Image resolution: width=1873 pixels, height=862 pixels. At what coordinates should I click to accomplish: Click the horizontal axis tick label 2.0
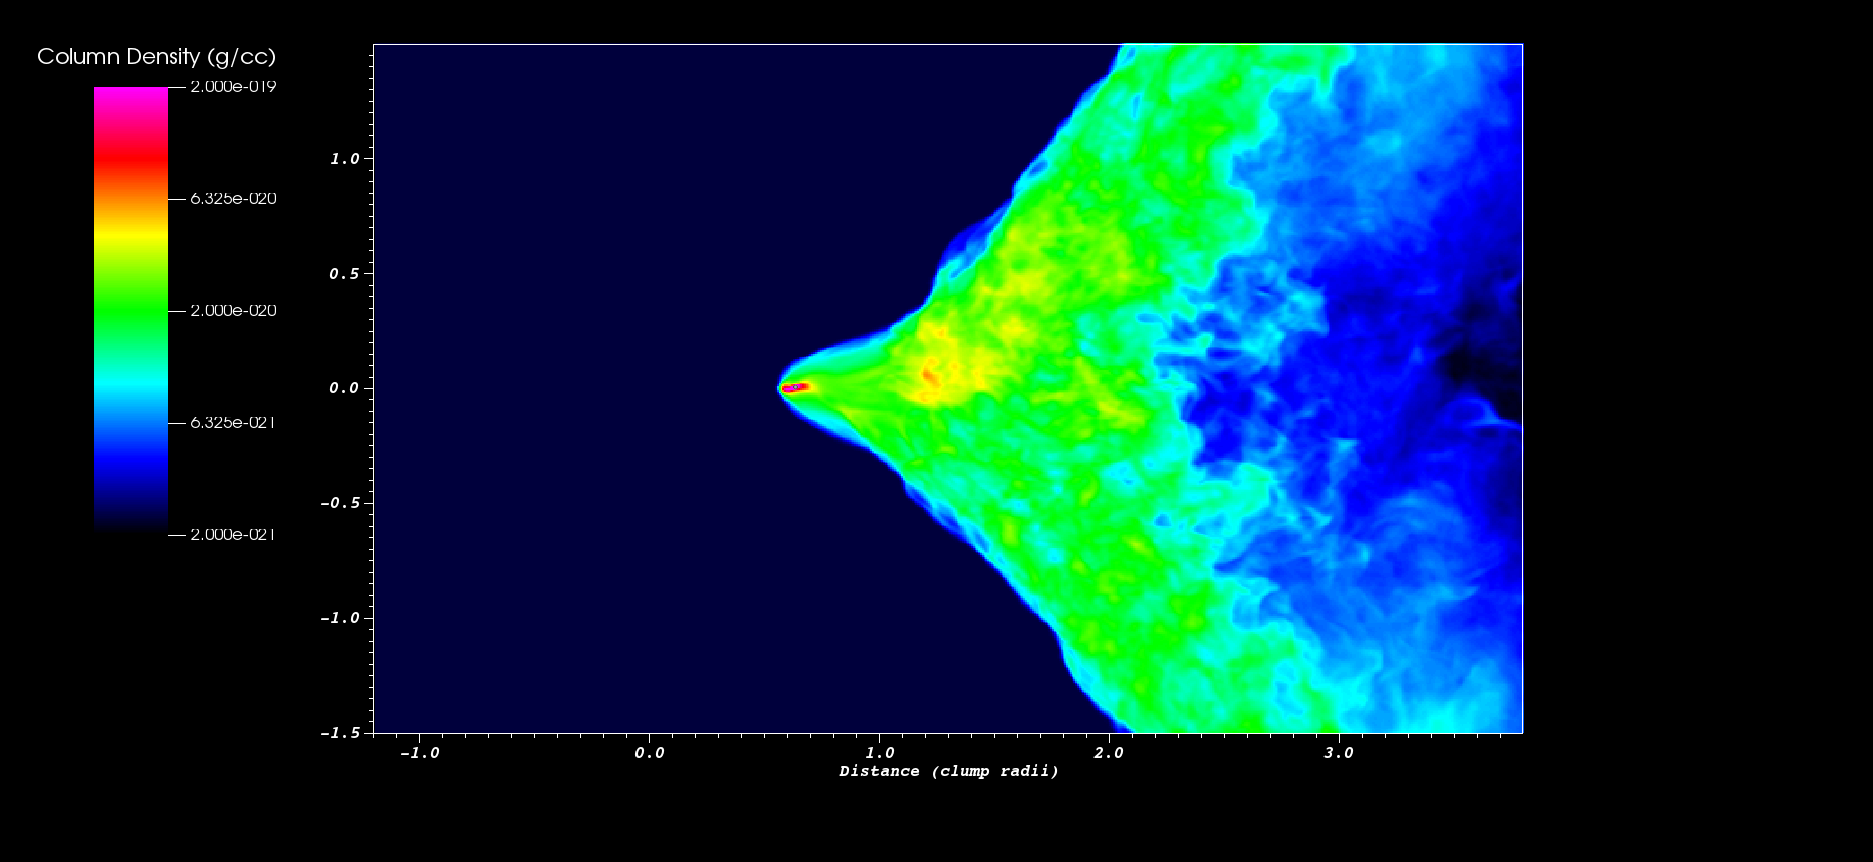coord(1109,753)
